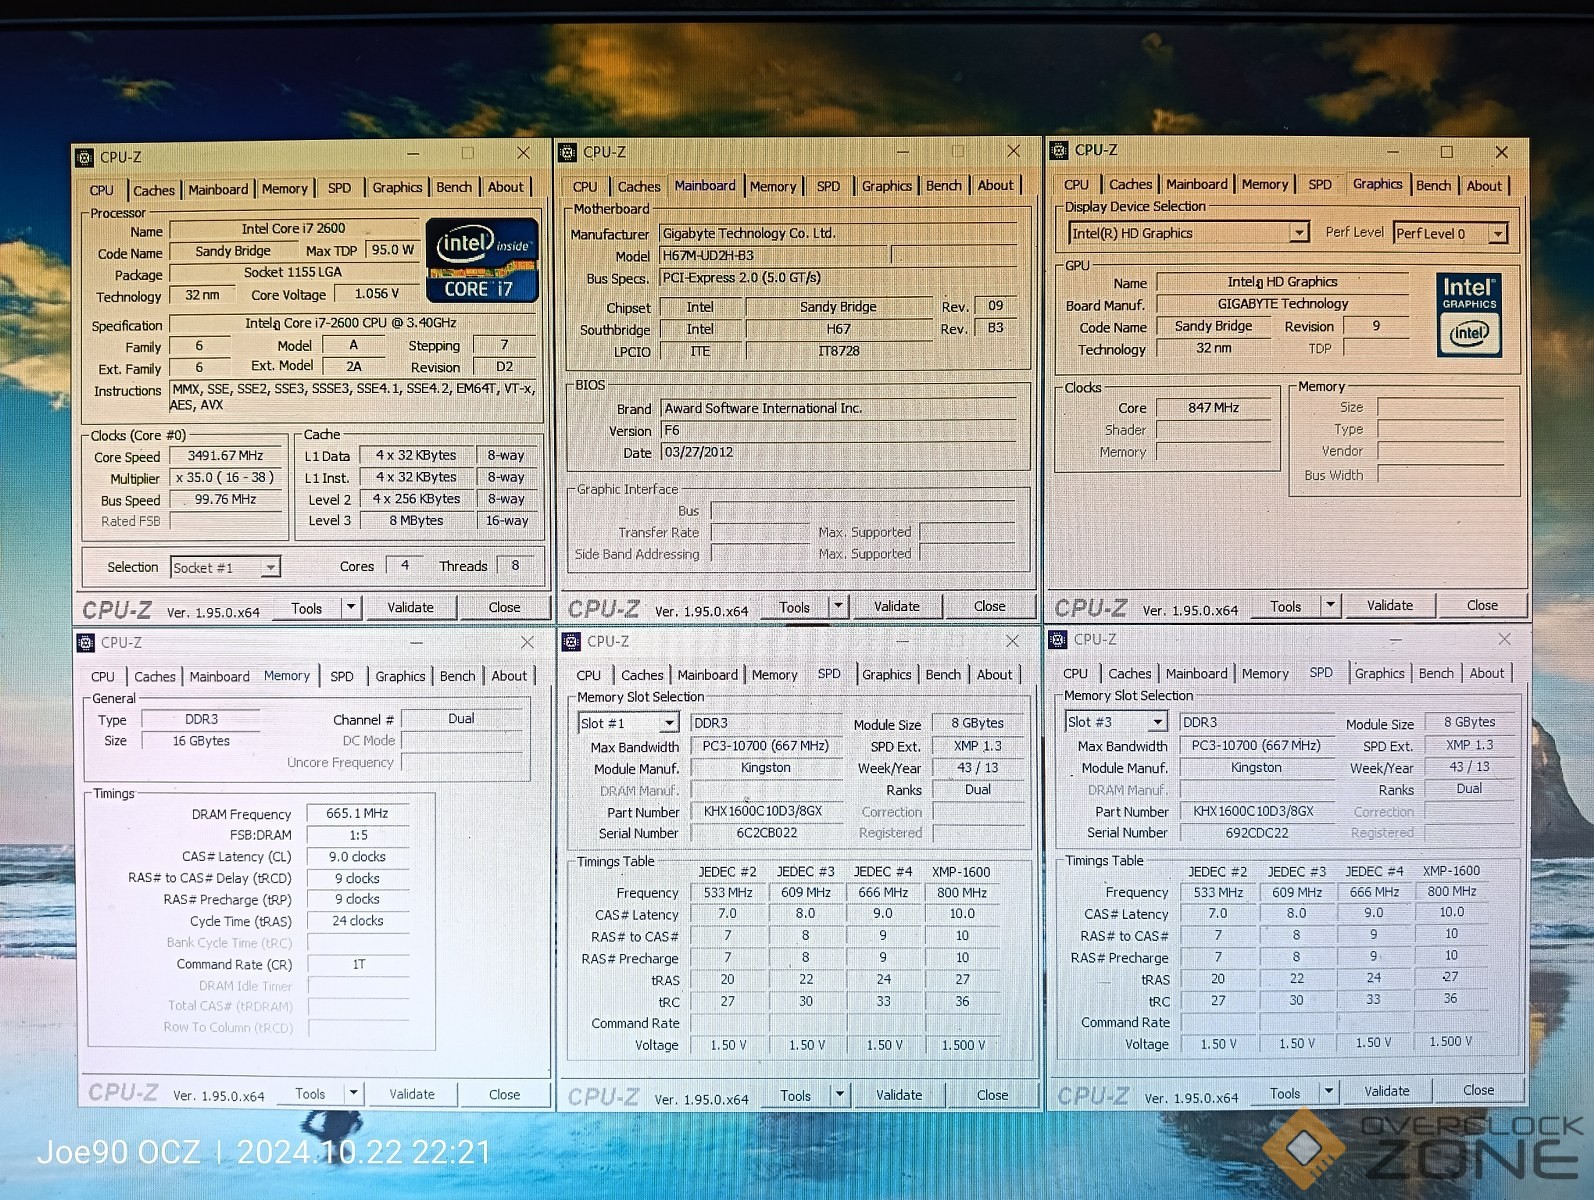The image size is (1594, 1200).
Task: Expand the Tools arrow in the Slot #1 SPD window
Action: 839,1094
